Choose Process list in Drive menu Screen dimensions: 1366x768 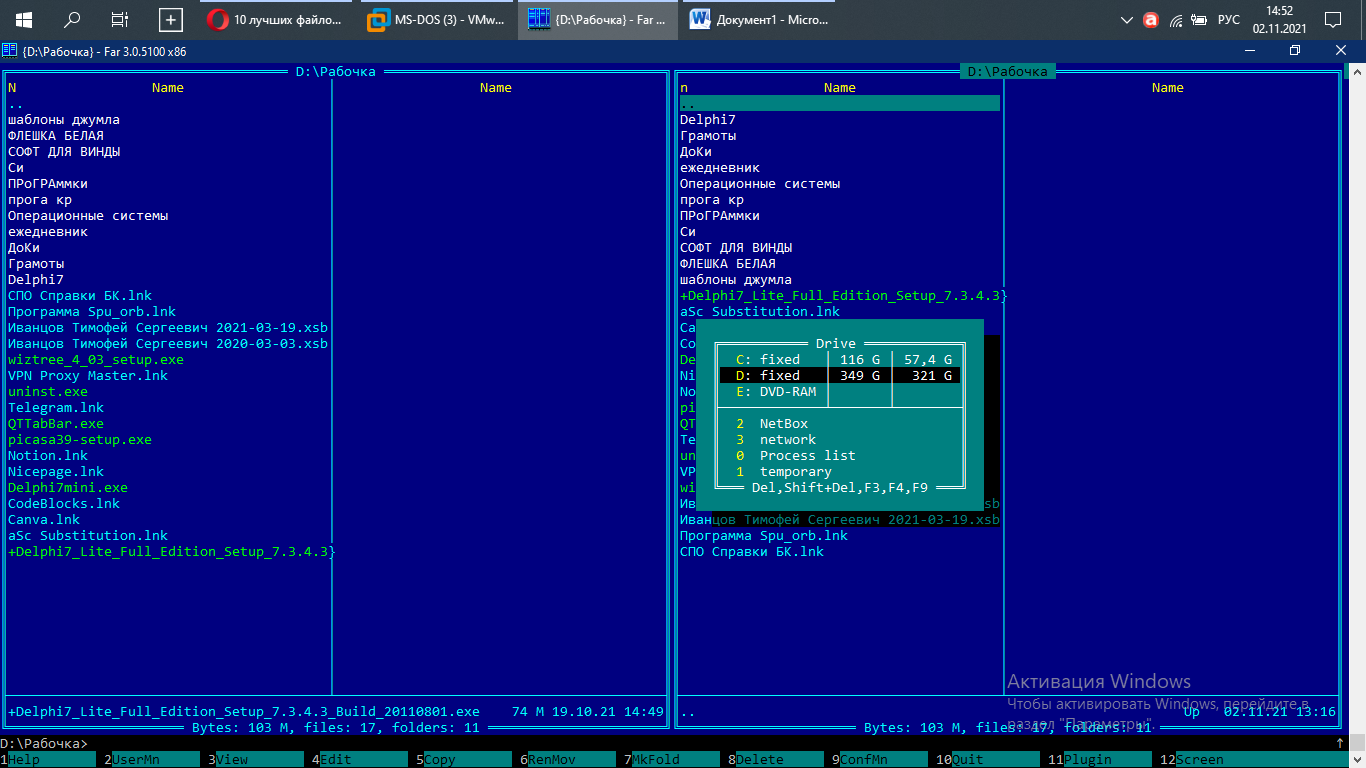[x=808, y=455]
